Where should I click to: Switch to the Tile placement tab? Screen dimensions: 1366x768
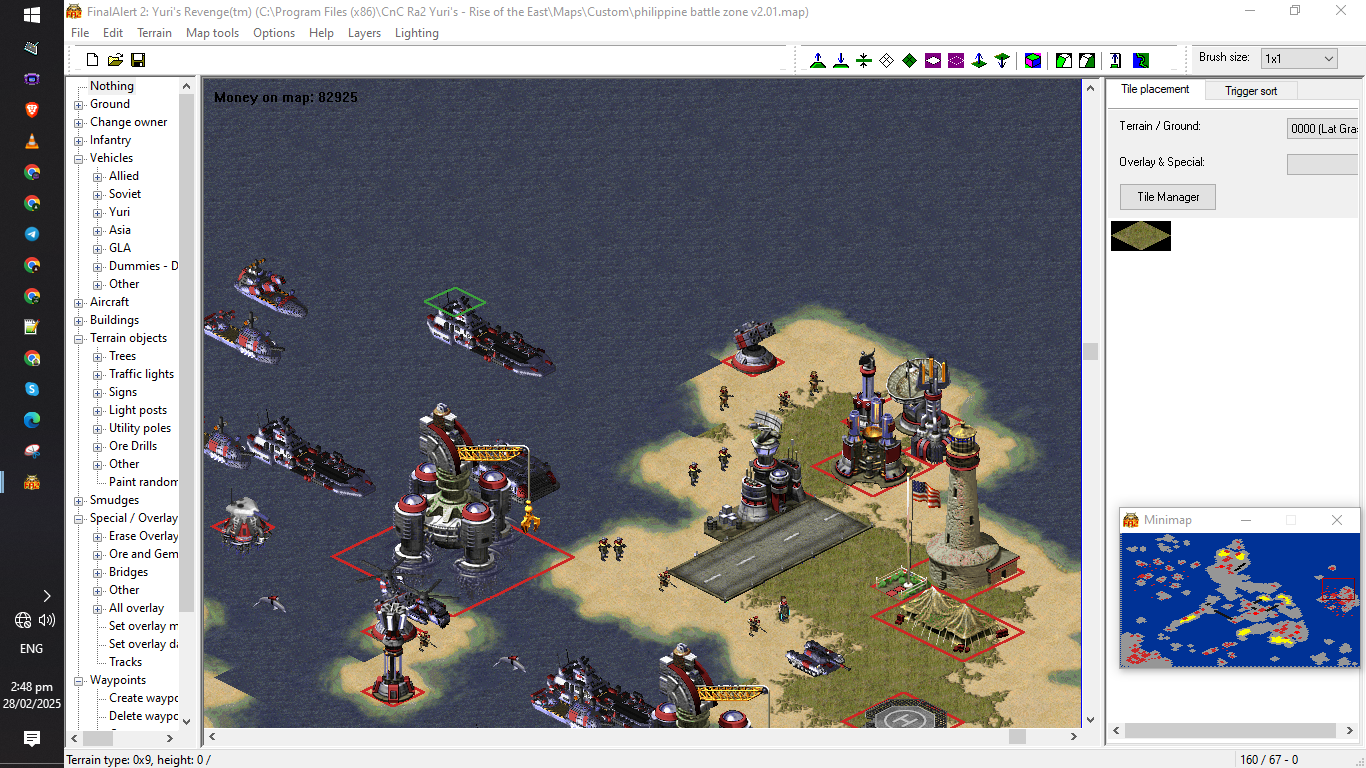pos(1155,89)
